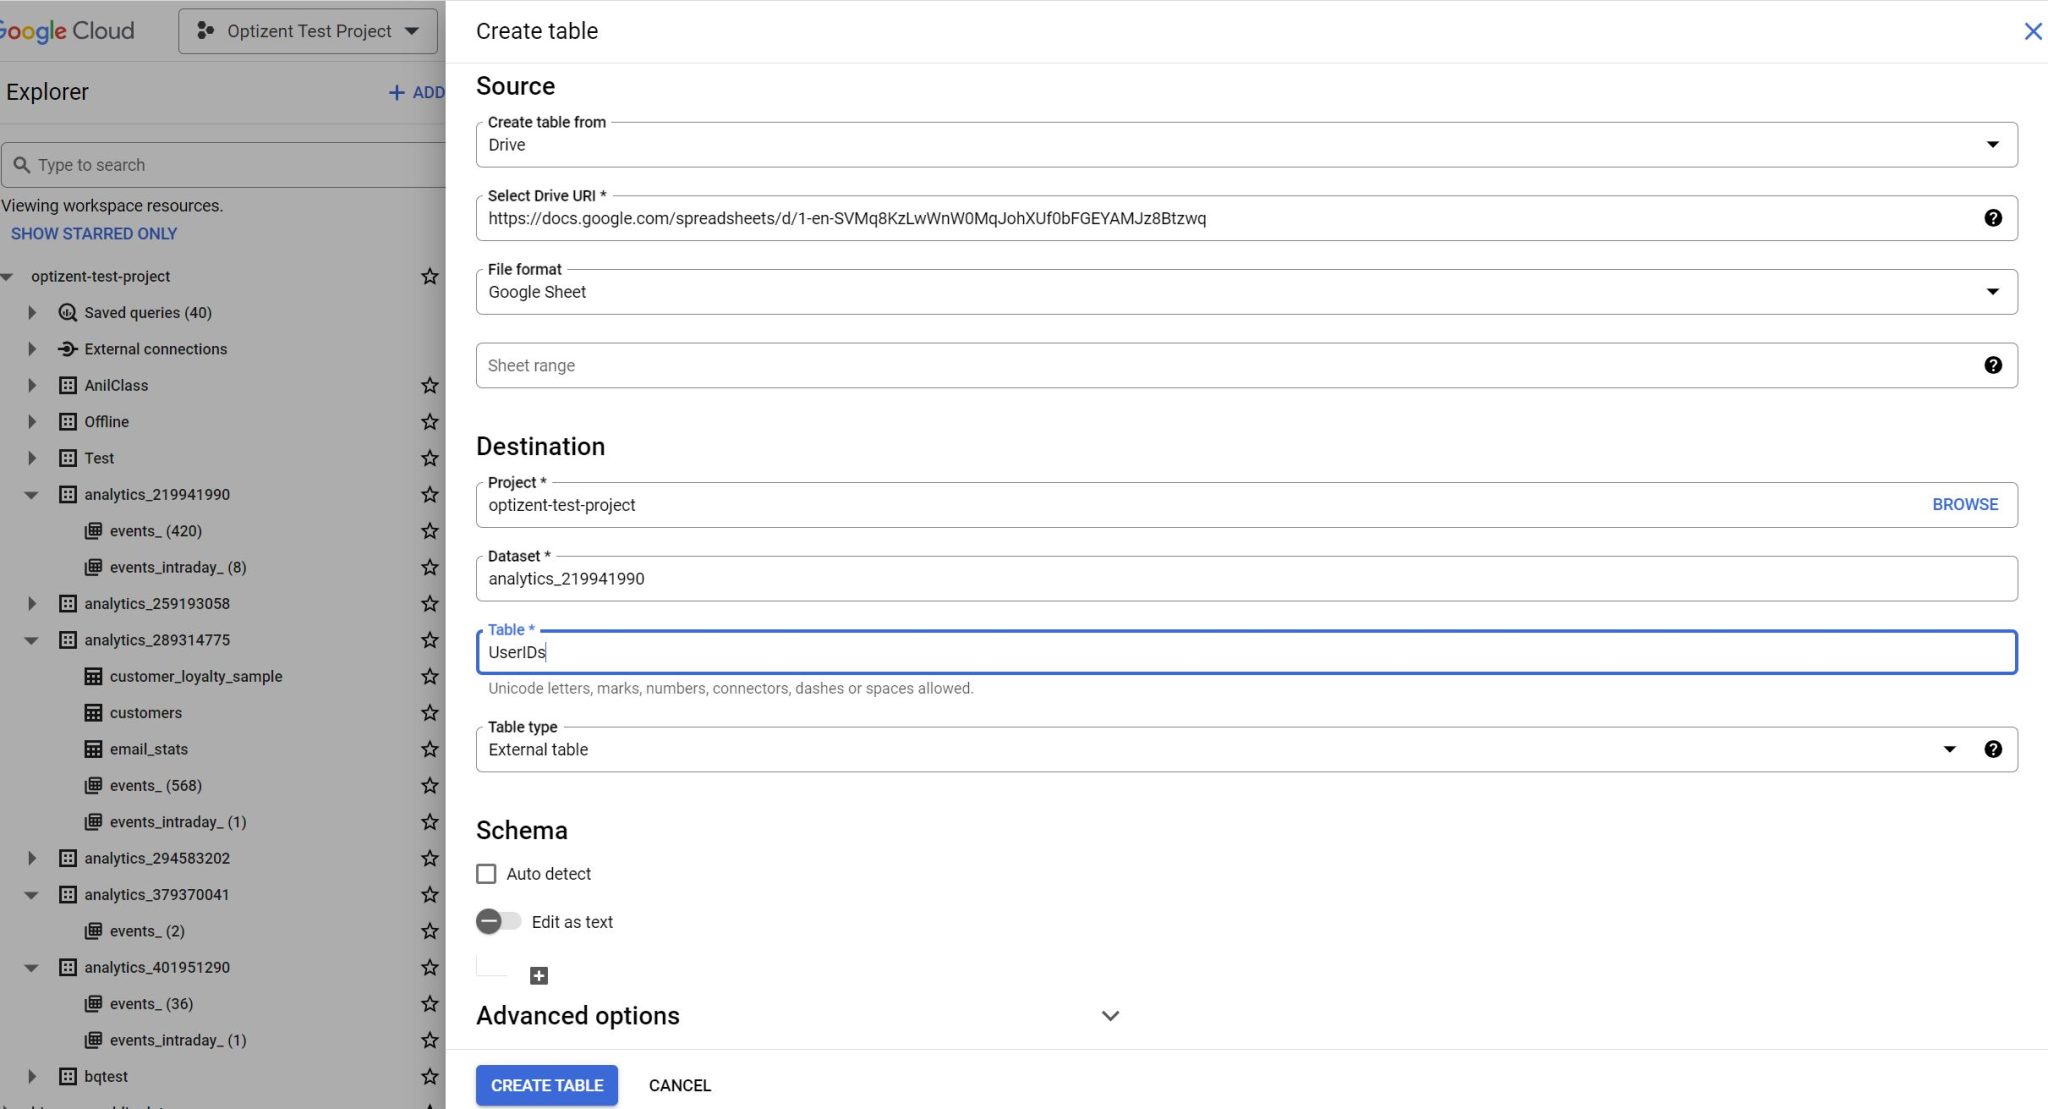The image size is (2048, 1109).
Task: Add a schema field using plus icon
Action: click(x=538, y=975)
